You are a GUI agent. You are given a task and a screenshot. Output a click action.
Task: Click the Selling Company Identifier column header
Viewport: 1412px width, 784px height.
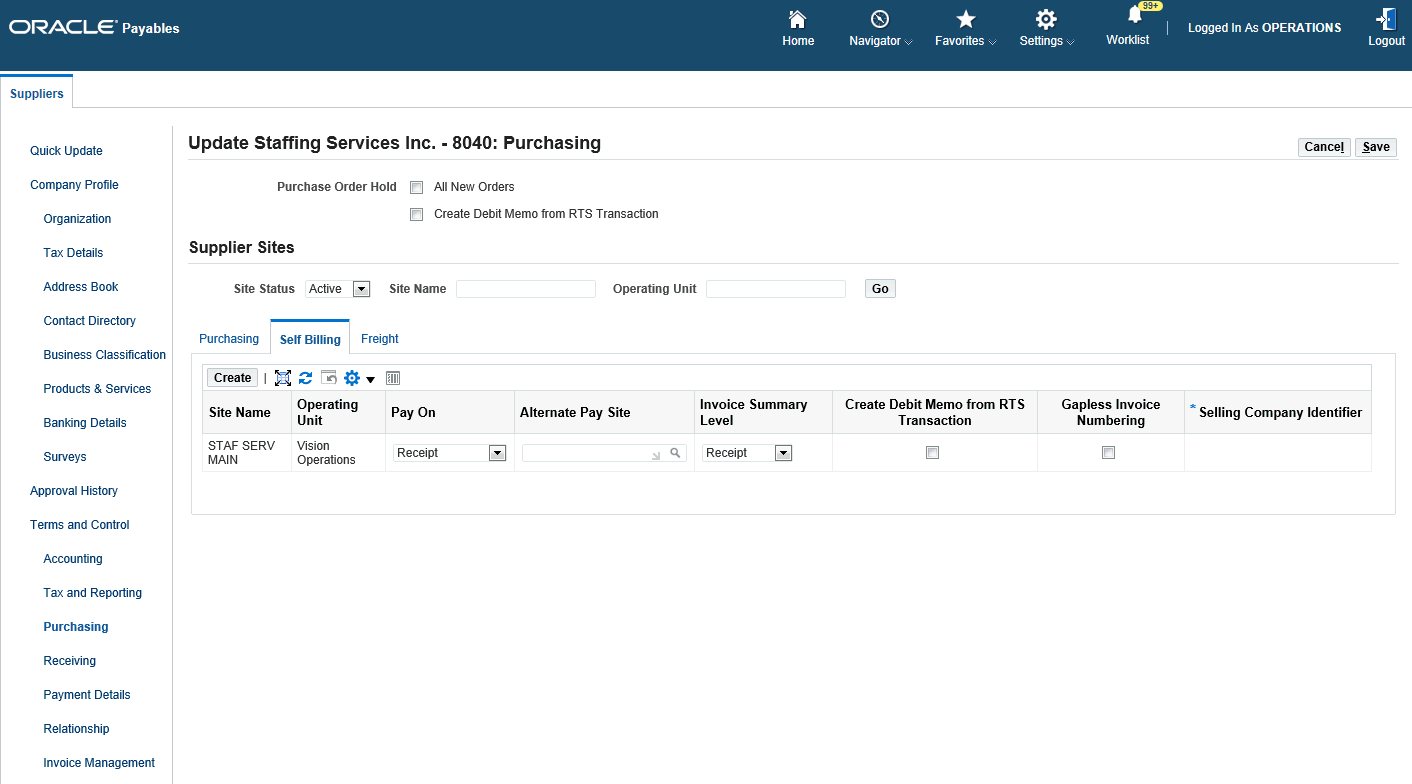click(x=1279, y=412)
